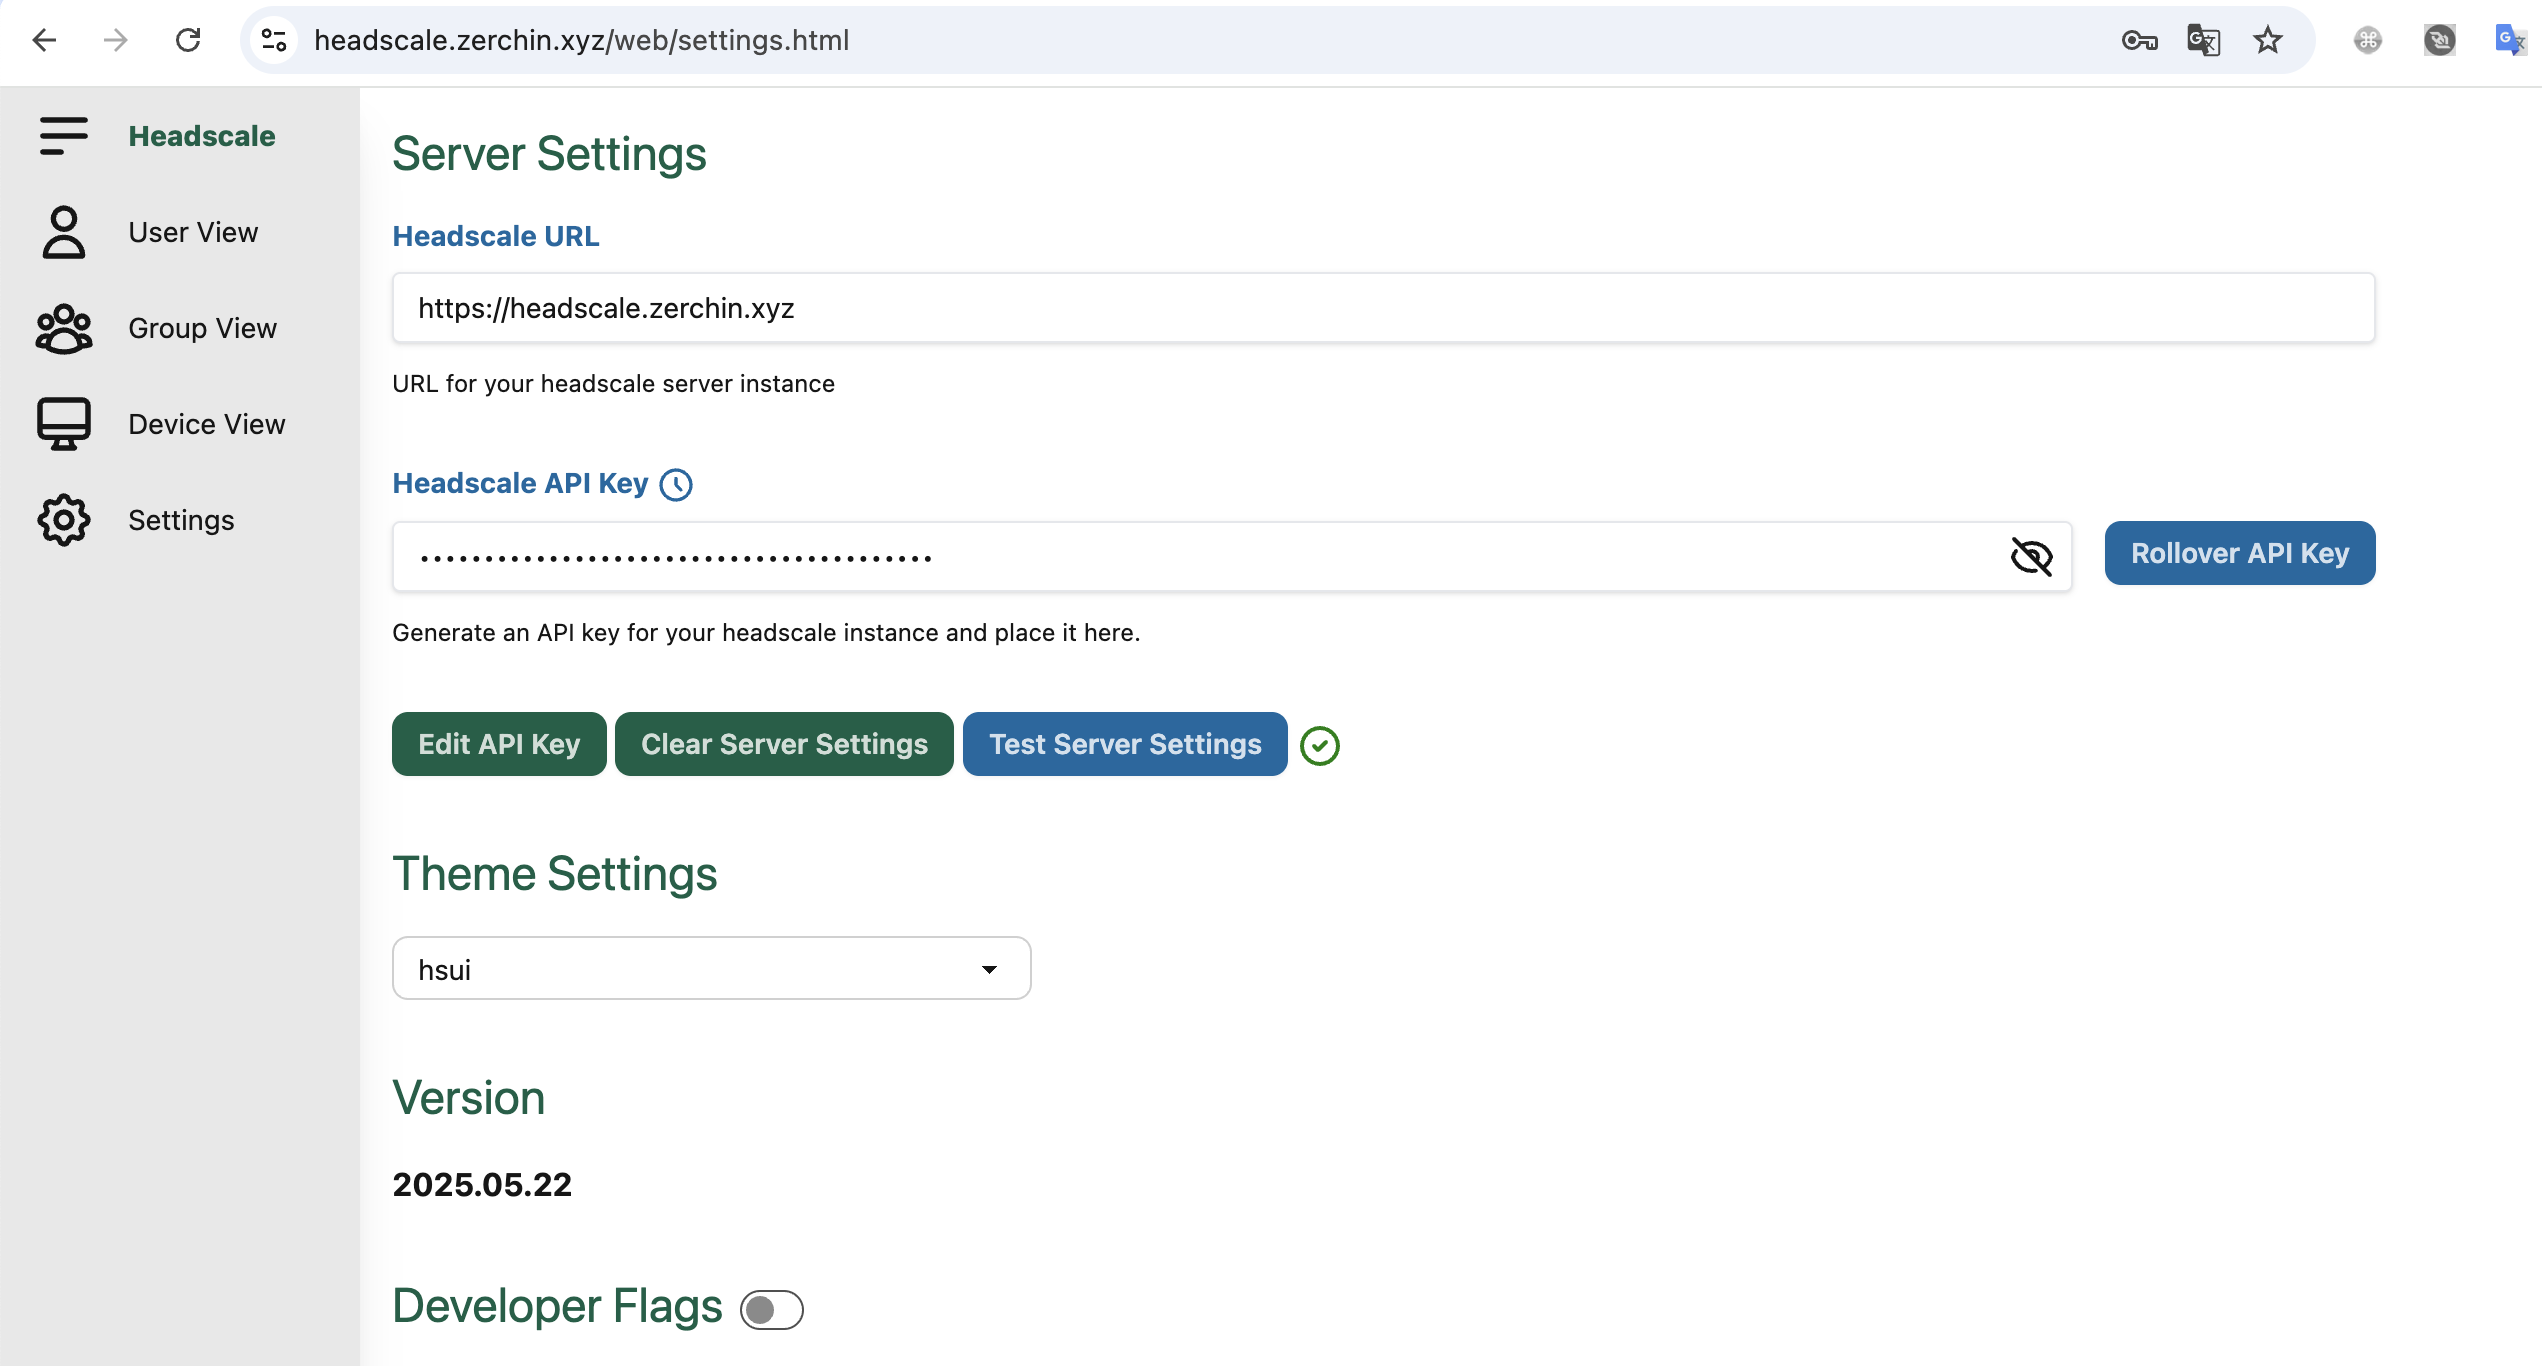Click the Headscale API Key label

point(520,484)
